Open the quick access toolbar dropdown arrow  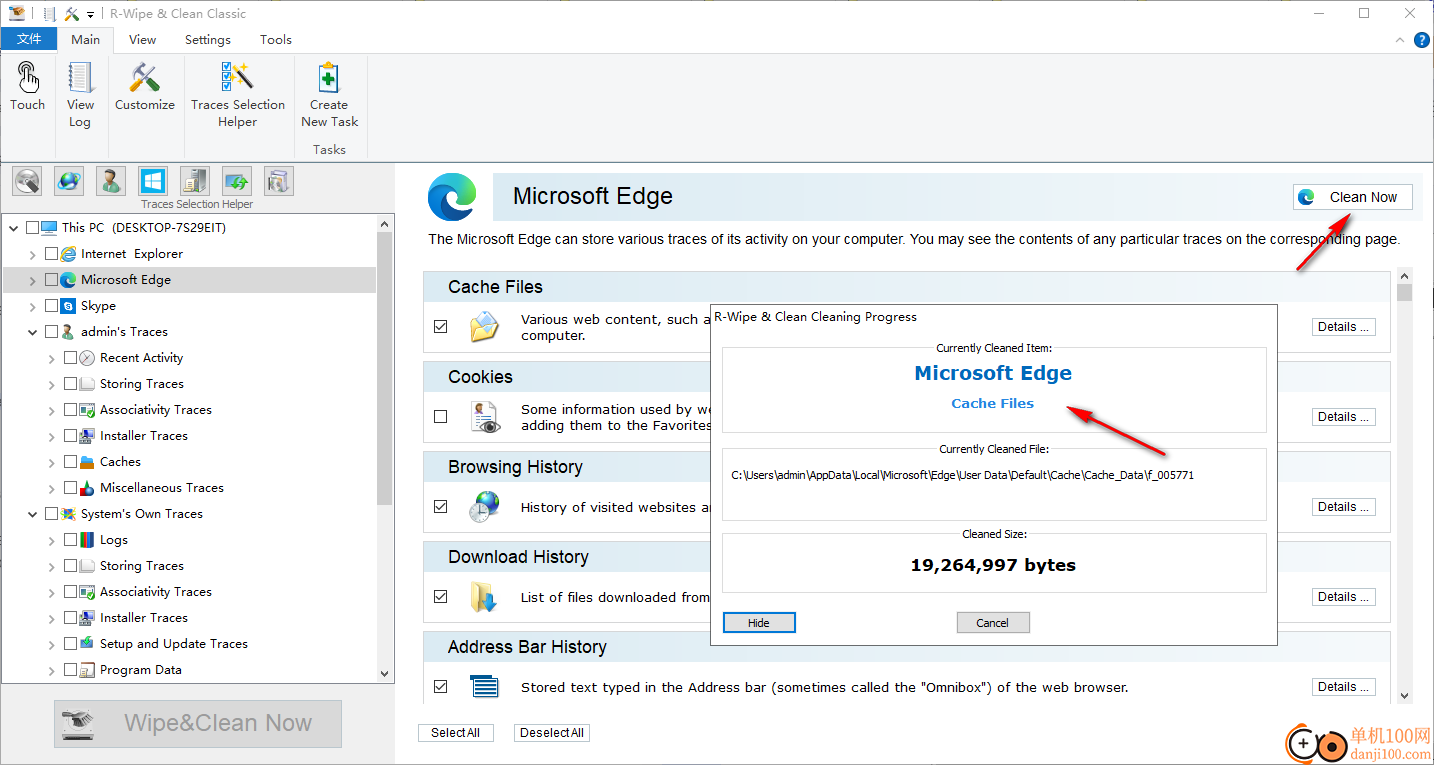tap(90, 14)
